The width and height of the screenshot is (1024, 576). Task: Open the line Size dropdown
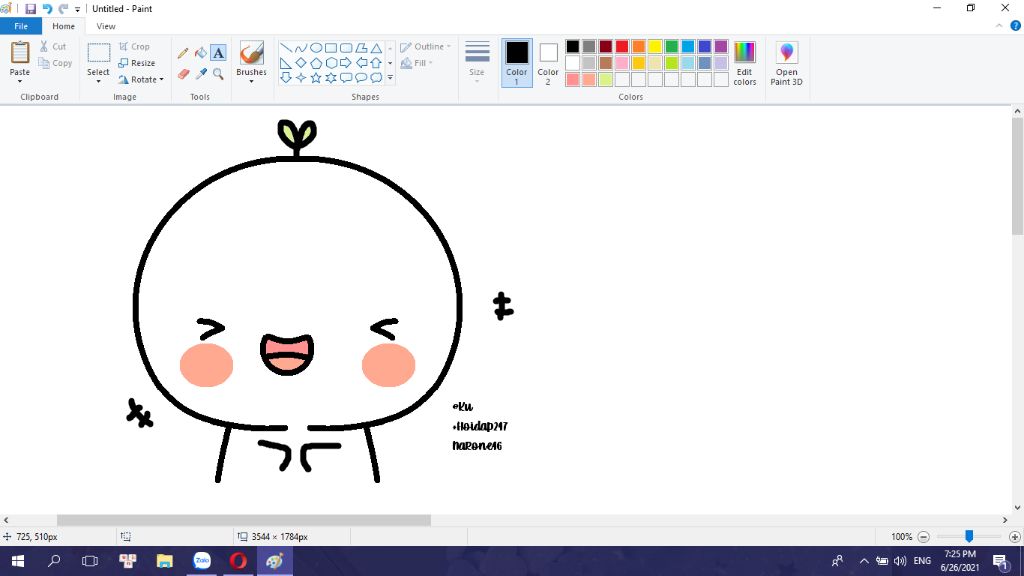coord(477,63)
